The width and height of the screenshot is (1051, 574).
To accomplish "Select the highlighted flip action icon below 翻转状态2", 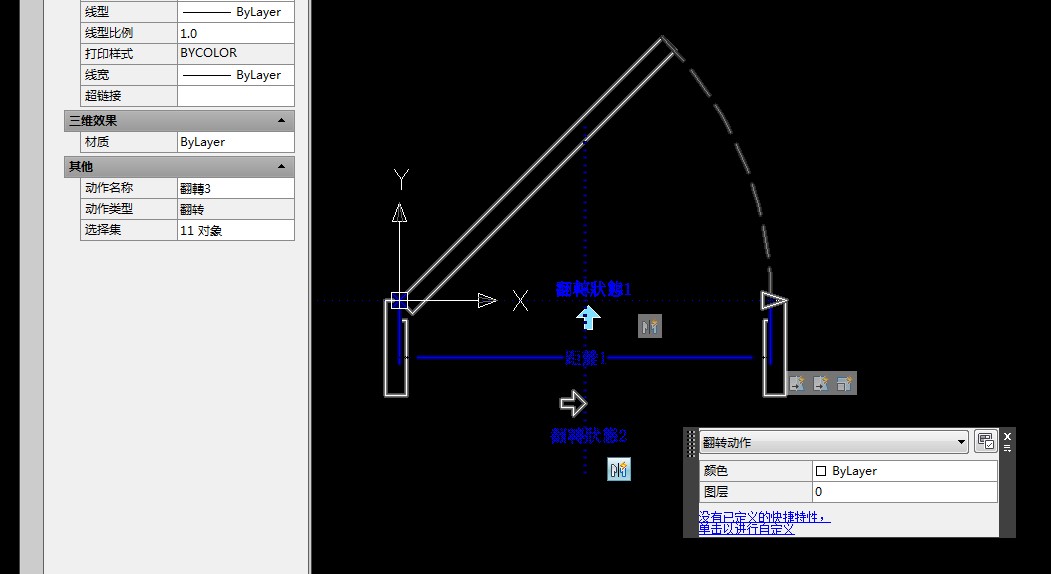I will click(x=619, y=468).
